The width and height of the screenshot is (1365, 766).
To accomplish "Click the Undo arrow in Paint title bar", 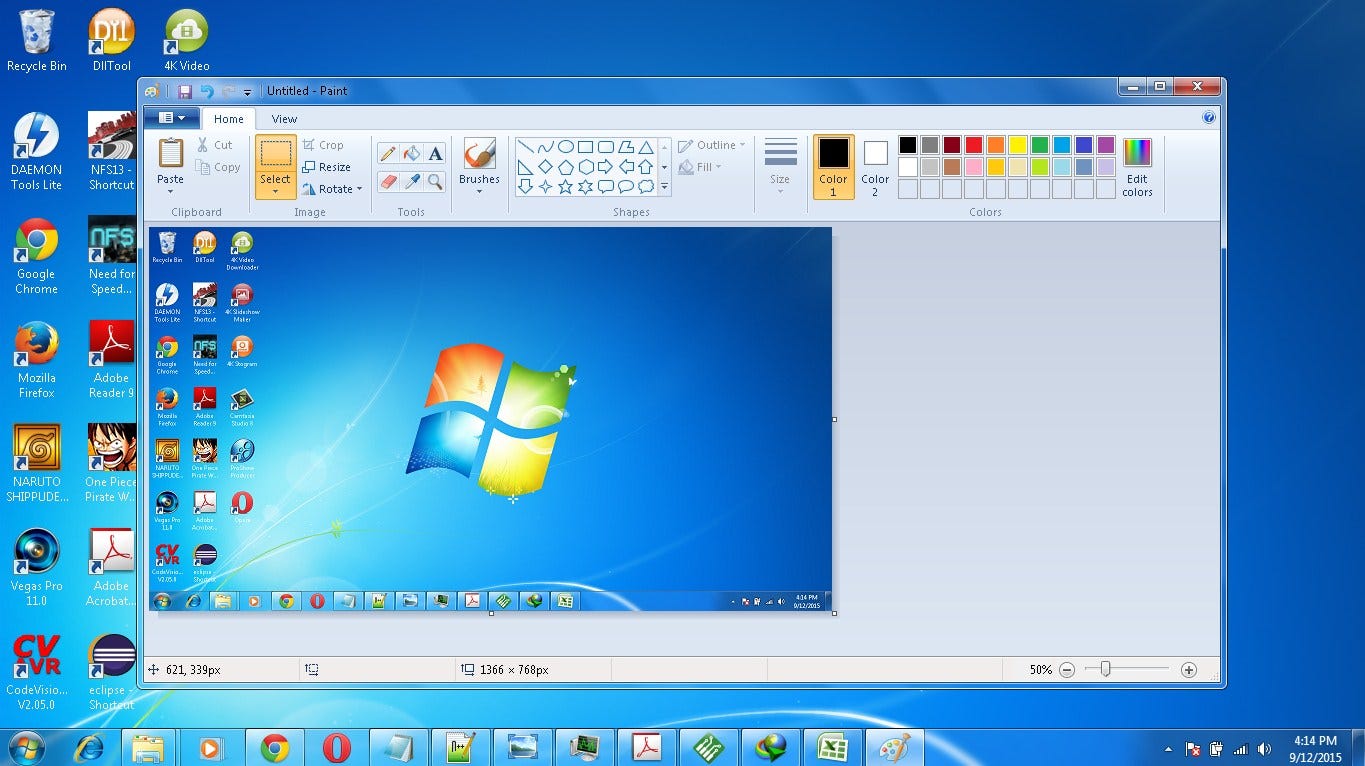I will tap(206, 91).
